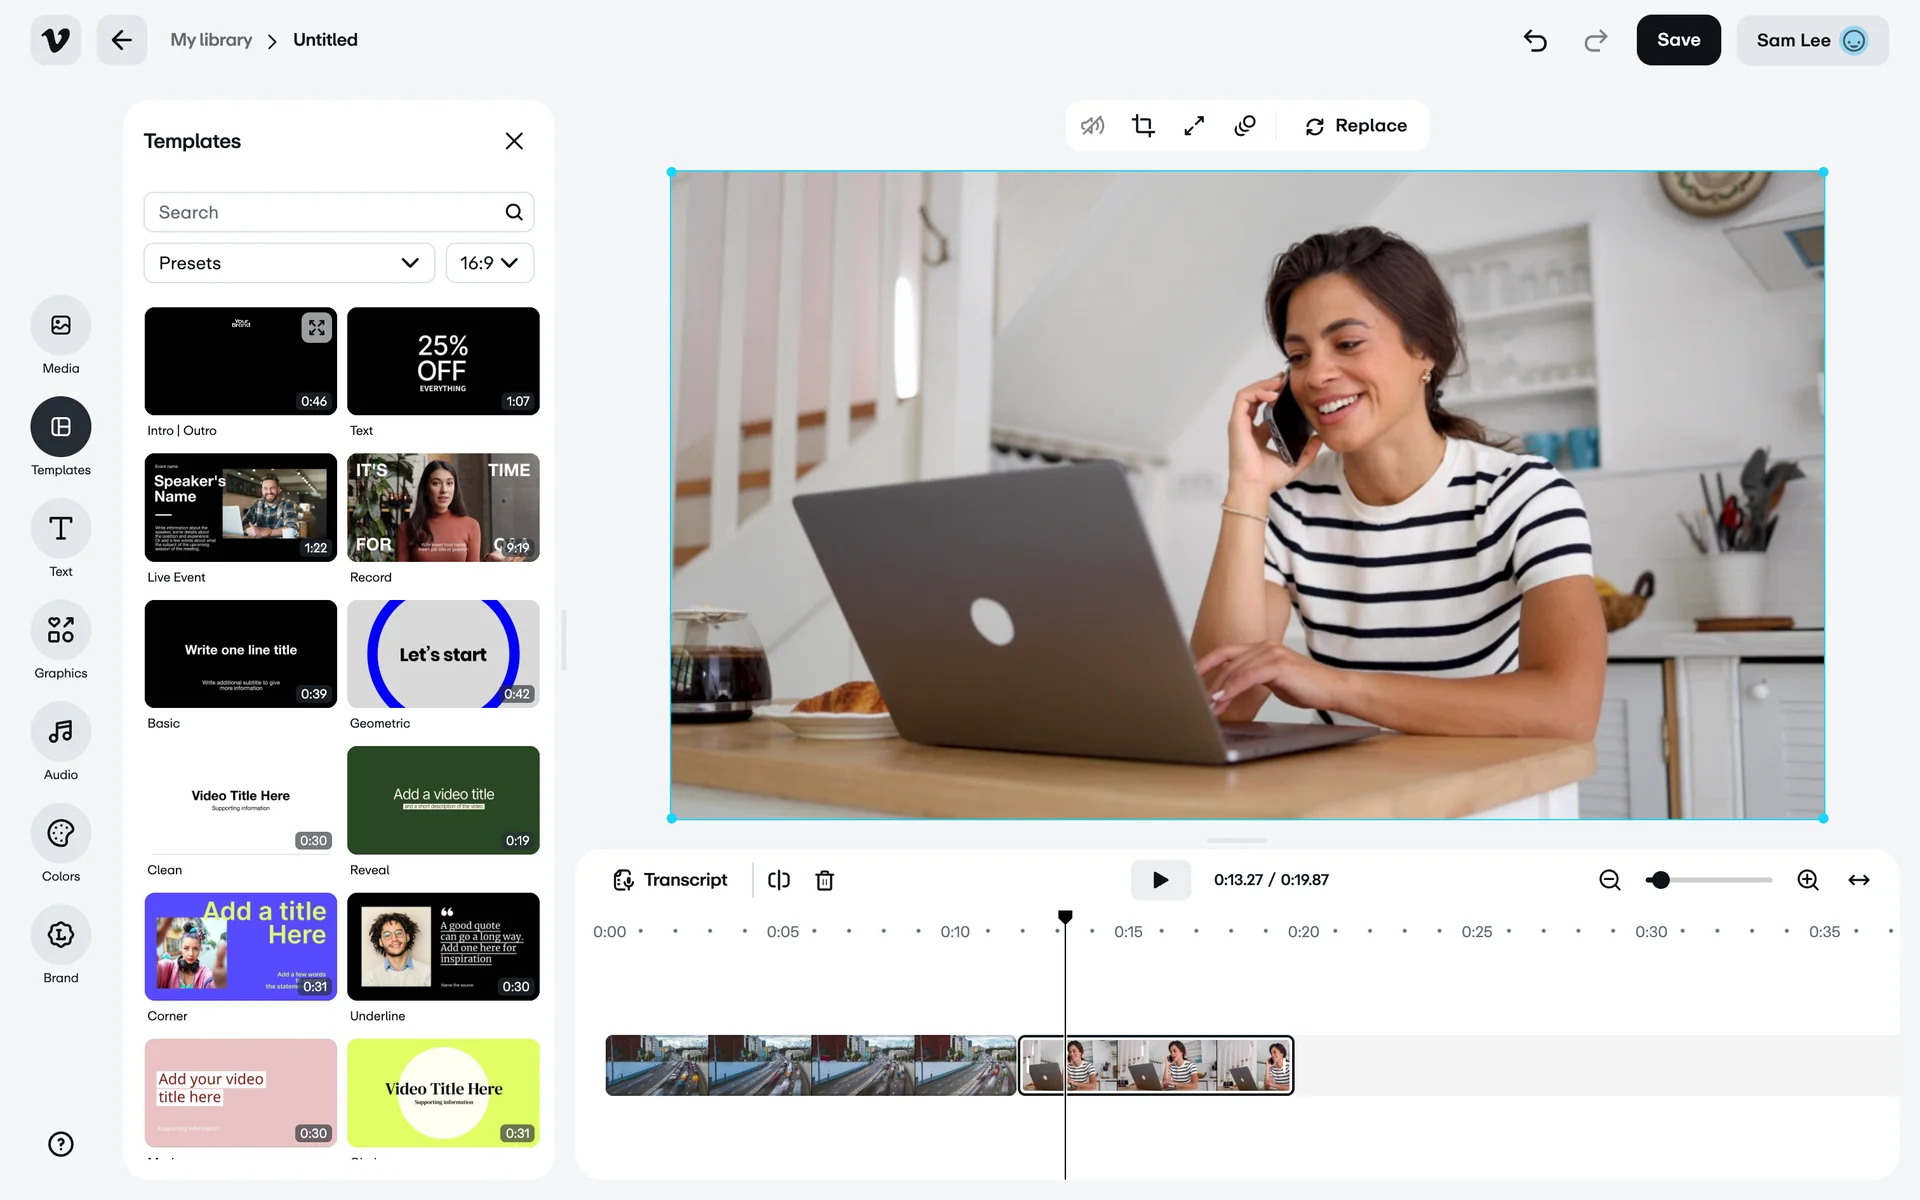Viewport: 1920px width, 1200px height.
Task: Open the help question mark icon
Action: point(61,1144)
